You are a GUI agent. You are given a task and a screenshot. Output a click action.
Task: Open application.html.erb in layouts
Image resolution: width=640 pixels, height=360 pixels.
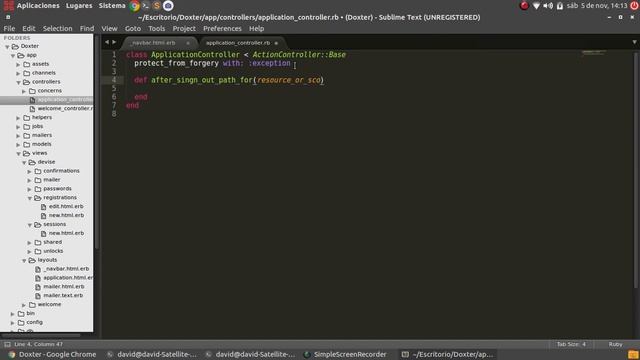(x=68, y=278)
